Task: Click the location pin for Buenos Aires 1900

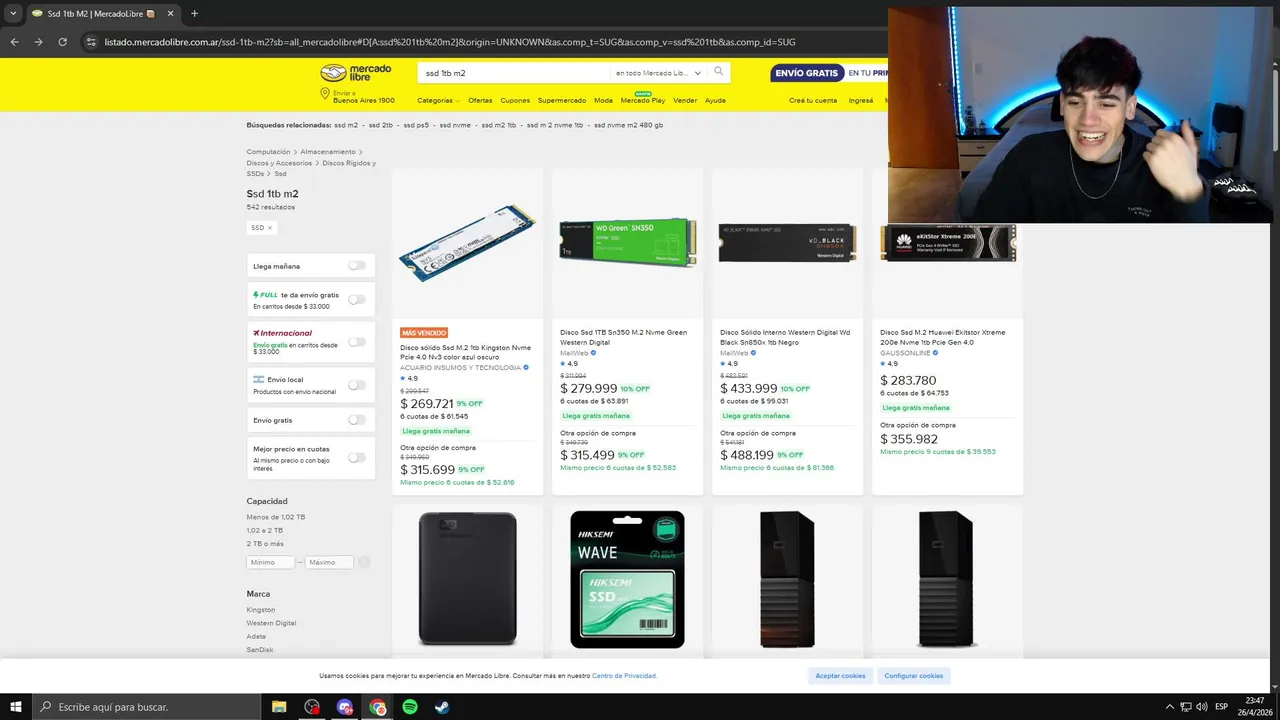Action: 325,95
